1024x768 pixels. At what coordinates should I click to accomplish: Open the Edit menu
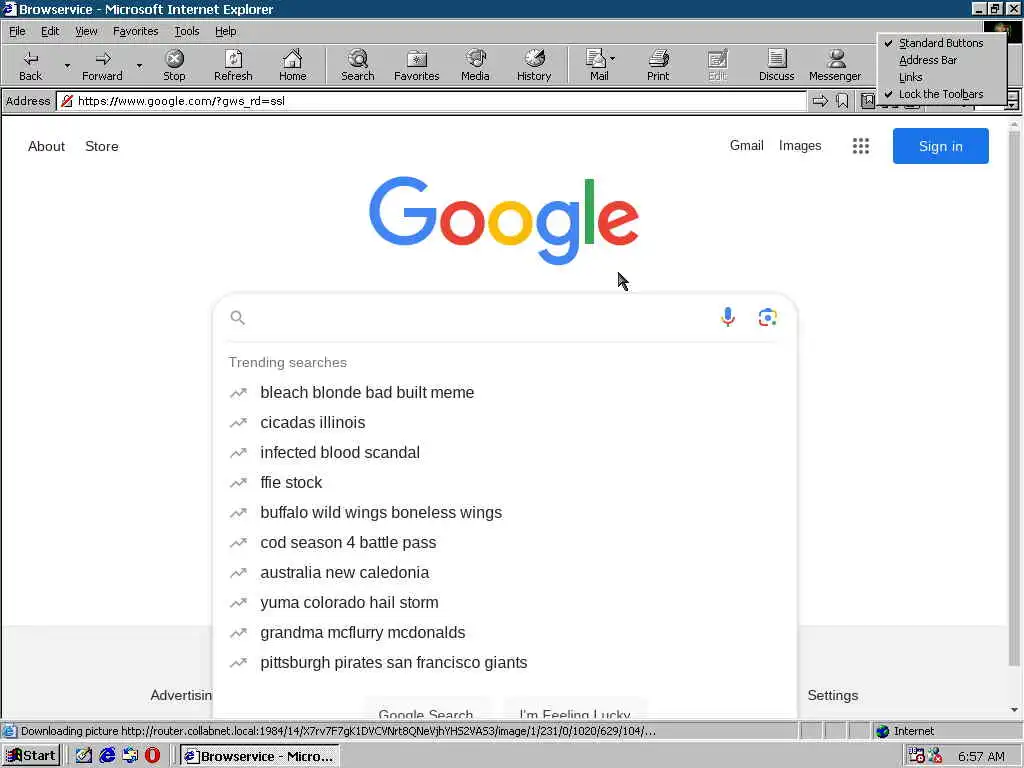point(50,31)
